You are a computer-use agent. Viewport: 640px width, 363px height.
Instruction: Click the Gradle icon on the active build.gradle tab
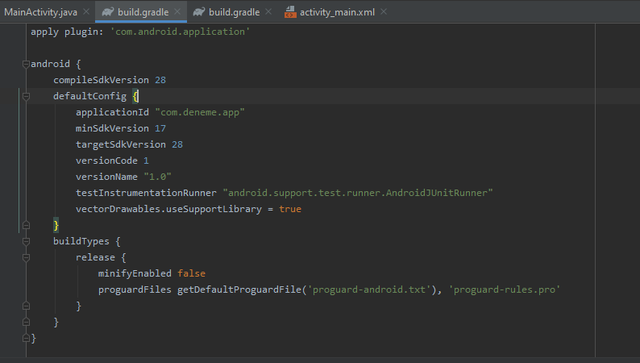[108, 12]
